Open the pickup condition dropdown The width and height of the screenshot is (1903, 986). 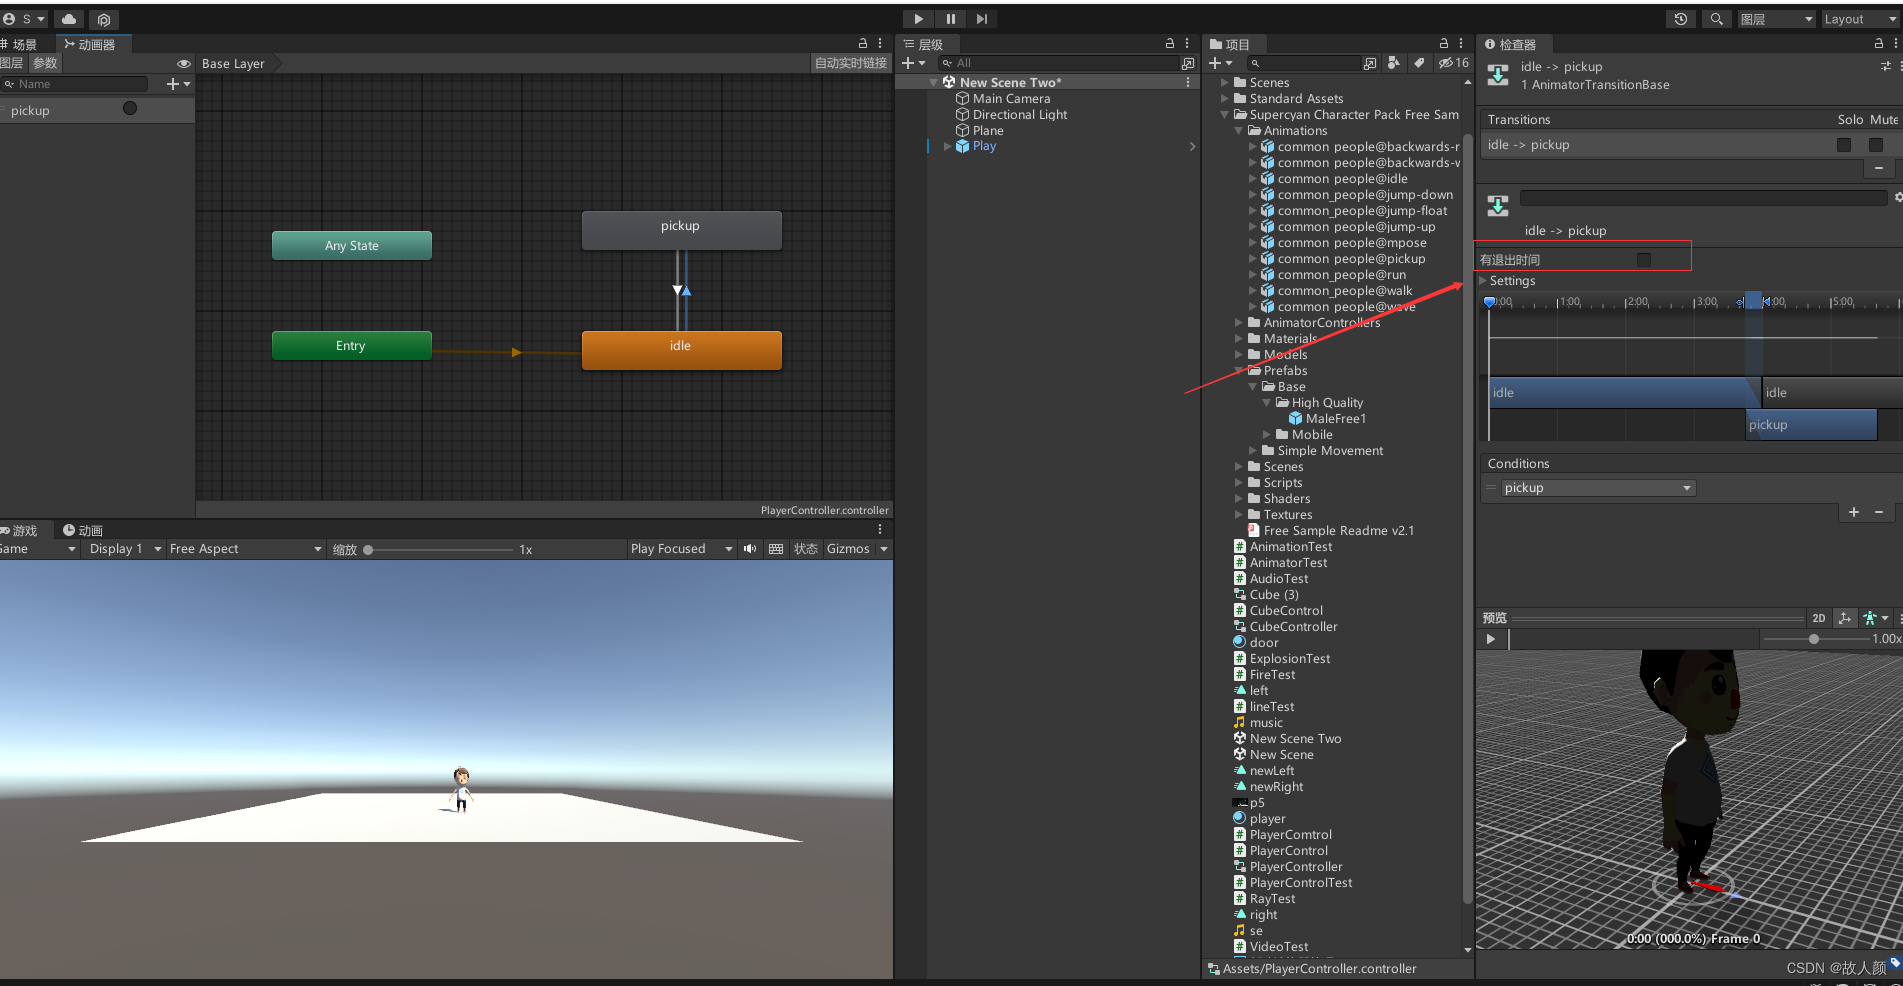pos(1596,487)
